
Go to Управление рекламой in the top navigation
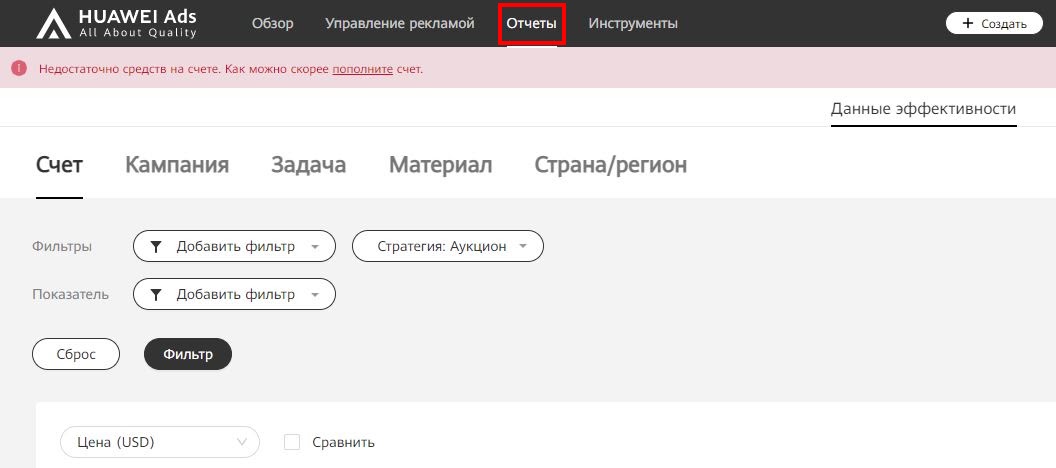[x=400, y=23]
